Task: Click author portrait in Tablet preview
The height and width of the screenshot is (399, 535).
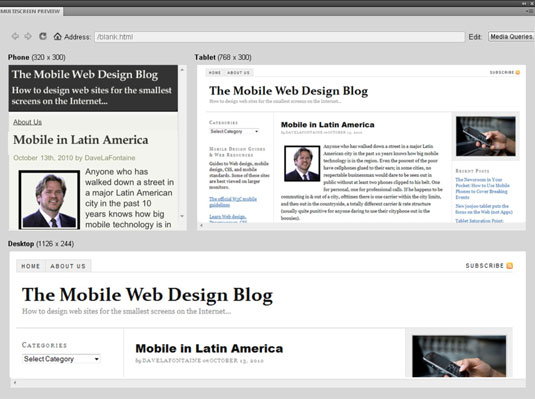Action: click(x=302, y=163)
